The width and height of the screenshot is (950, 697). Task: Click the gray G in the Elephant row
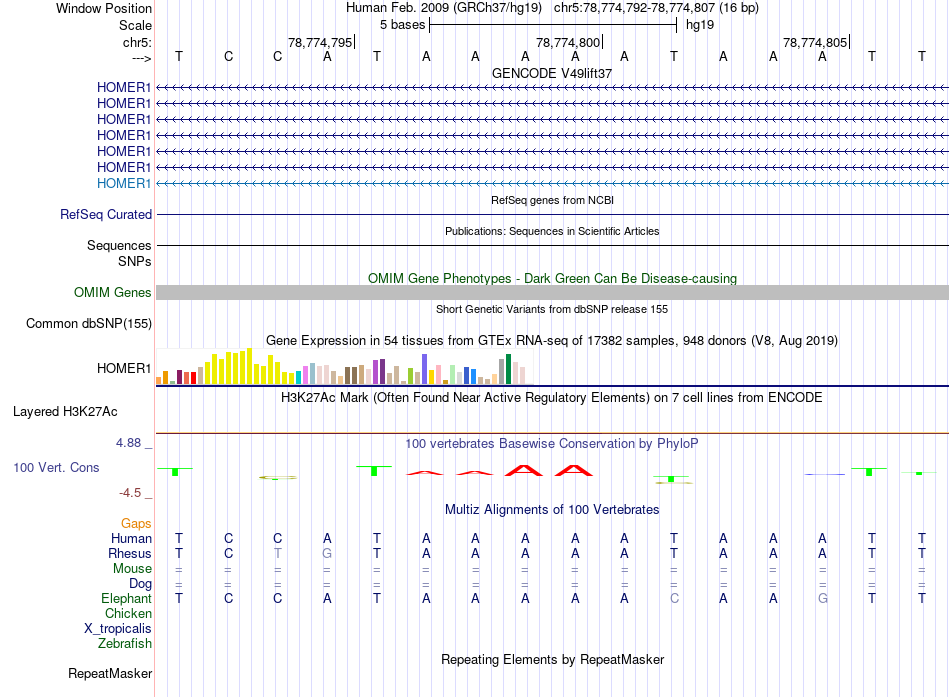[x=822, y=598]
